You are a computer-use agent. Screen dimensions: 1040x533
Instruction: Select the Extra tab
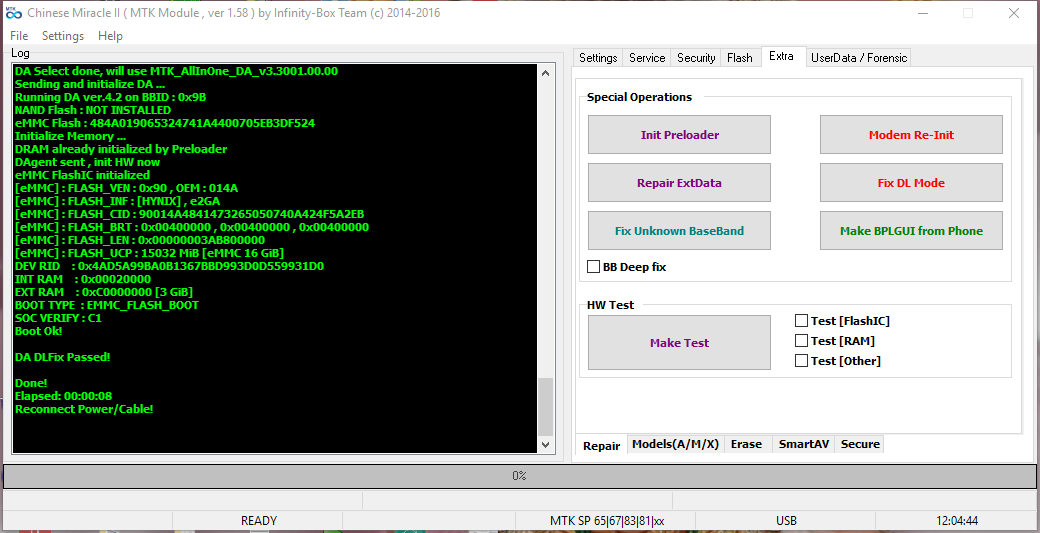click(x=781, y=56)
